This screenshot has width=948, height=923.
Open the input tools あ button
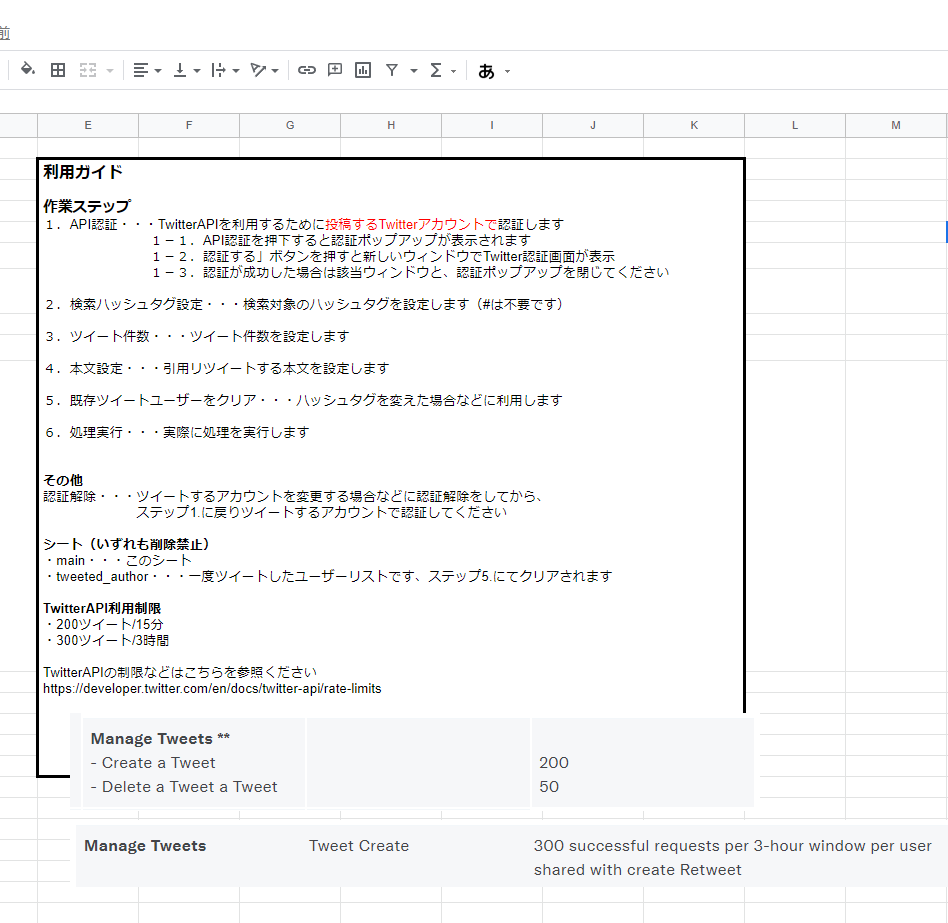click(x=486, y=71)
